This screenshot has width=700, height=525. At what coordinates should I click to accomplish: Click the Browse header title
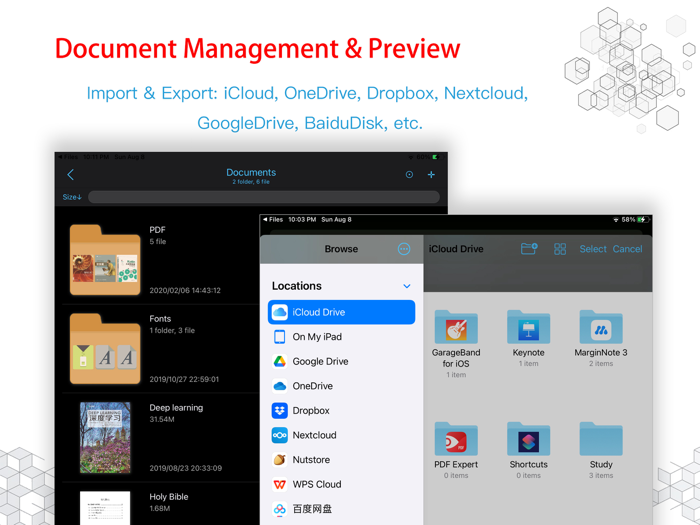(x=341, y=249)
